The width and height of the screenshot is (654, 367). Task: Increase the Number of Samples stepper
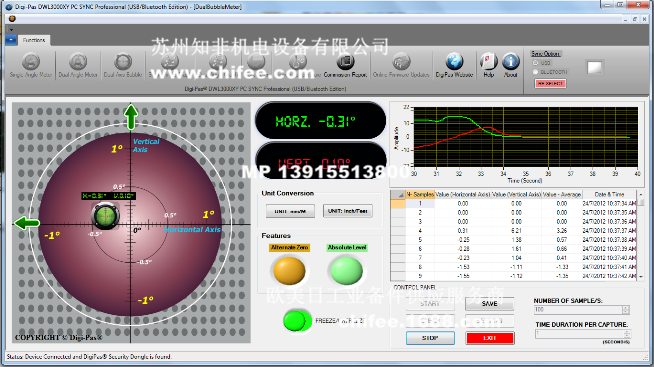click(626, 308)
